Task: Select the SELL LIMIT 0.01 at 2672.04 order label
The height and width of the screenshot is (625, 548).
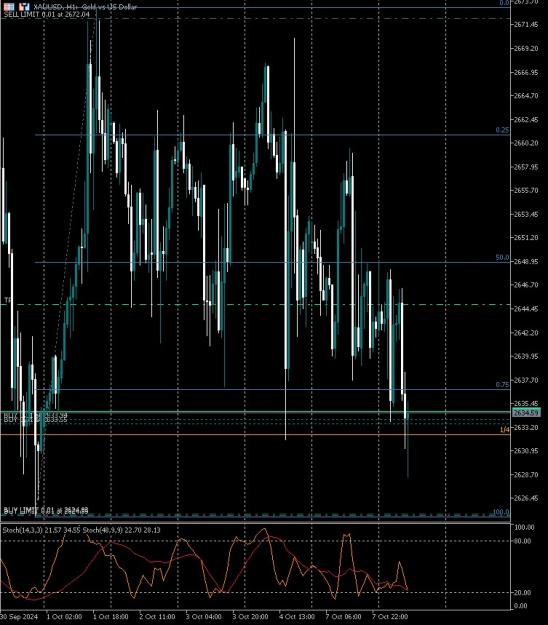Action: coord(47,14)
